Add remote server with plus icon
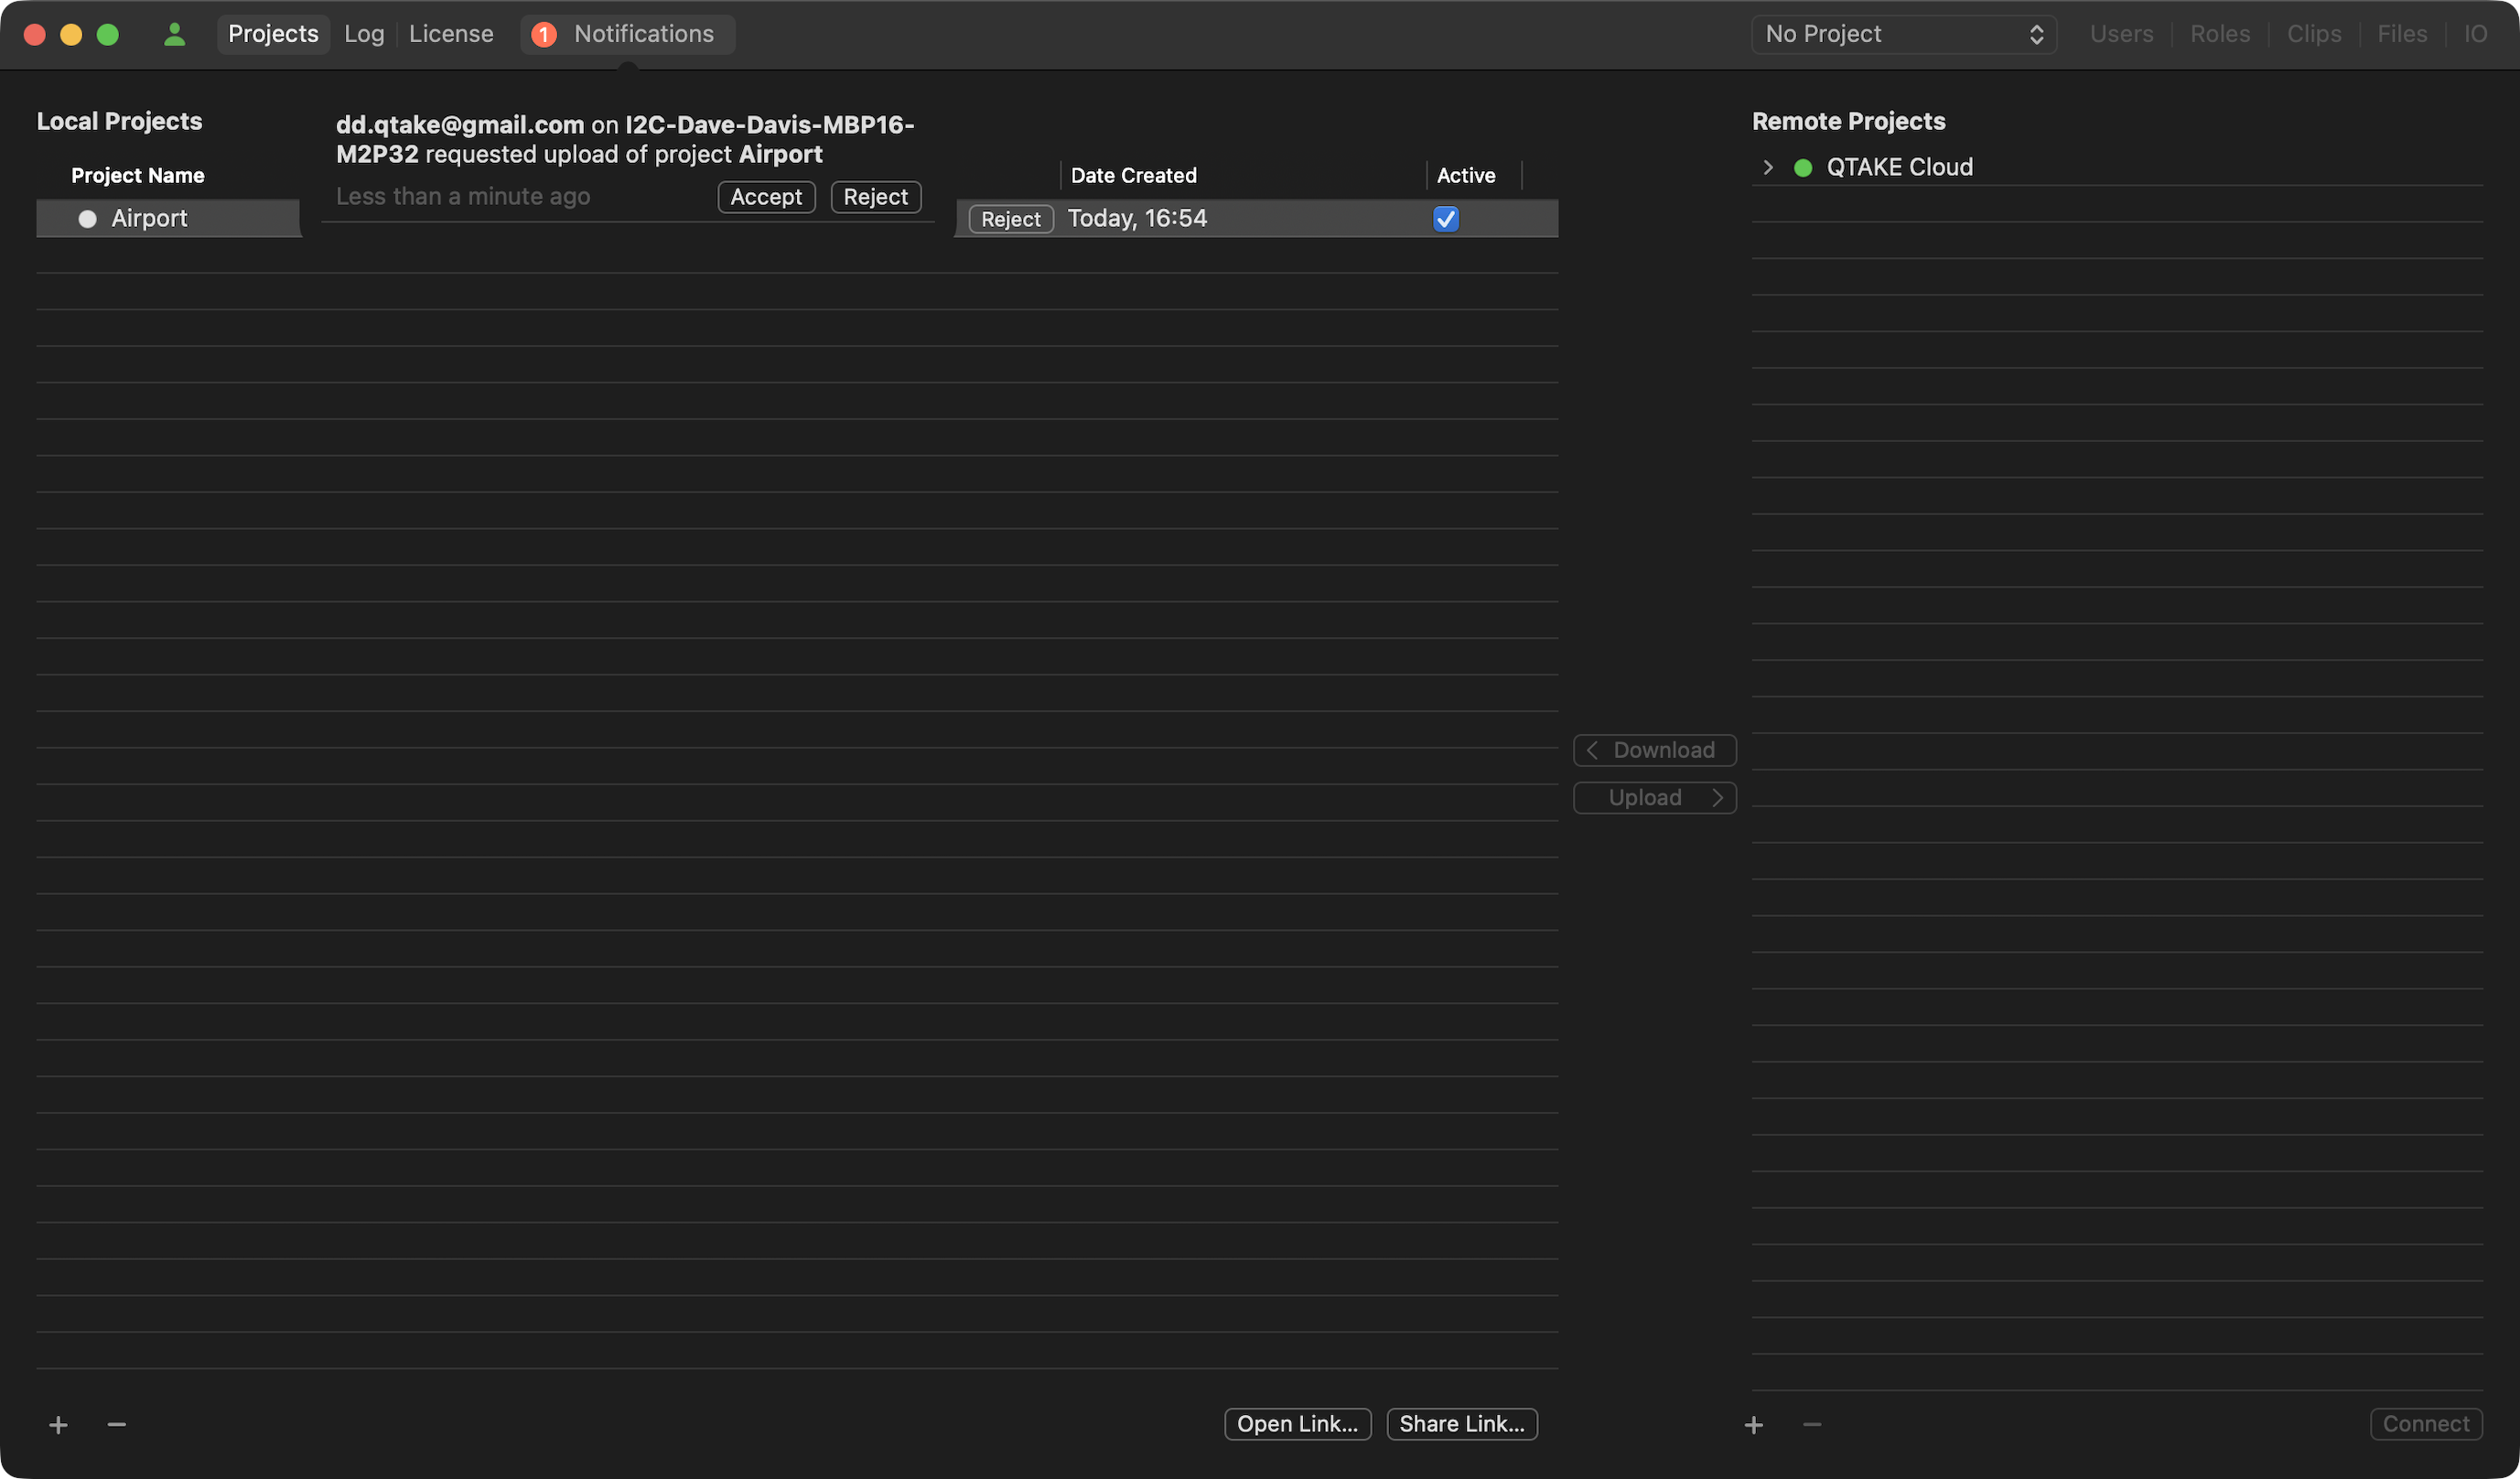Image resolution: width=2520 pixels, height=1479 pixels. [1754, 1424]
